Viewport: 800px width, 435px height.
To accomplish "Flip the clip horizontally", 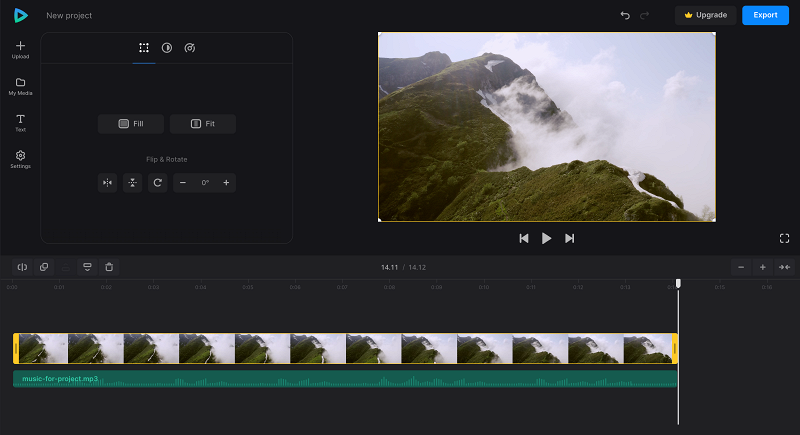I will (108, 183).
